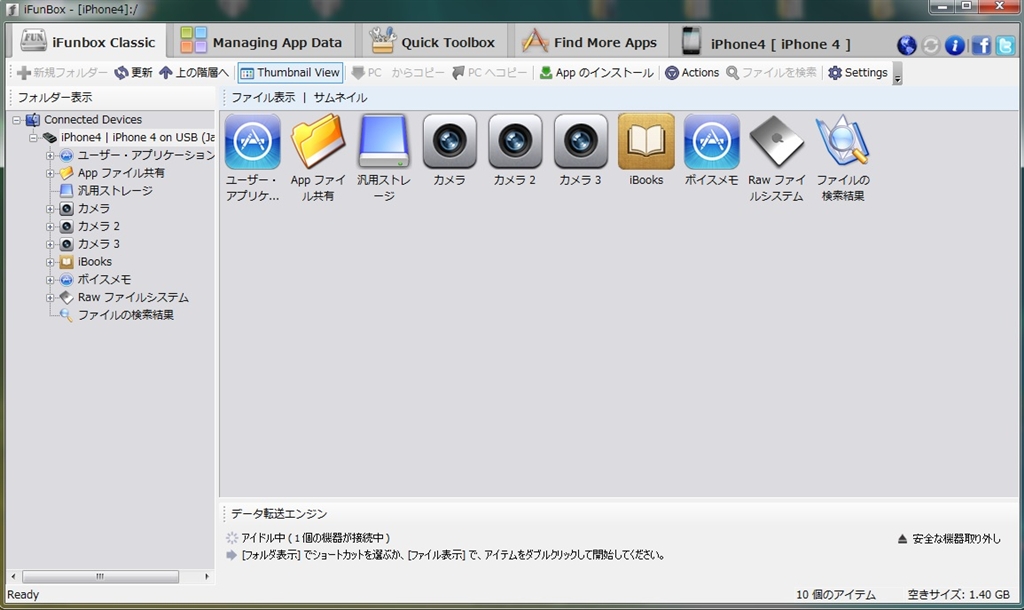Select the 汎用ストレージ drive thumbnail
Viewport: 1024px width, 610px height.
pyautogui.click(x=383, y=142)
